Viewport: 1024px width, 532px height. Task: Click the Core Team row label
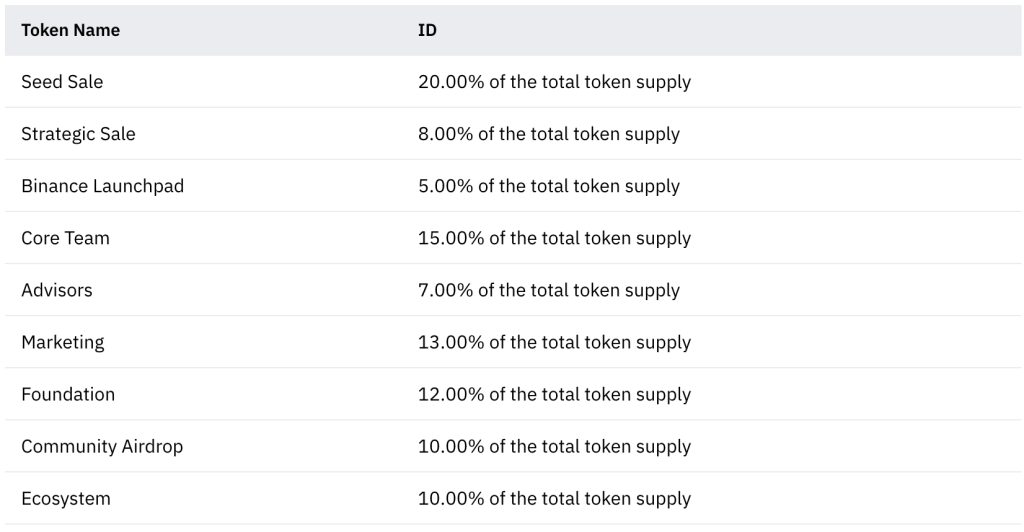pyautogui.click(x=65, y=238)
